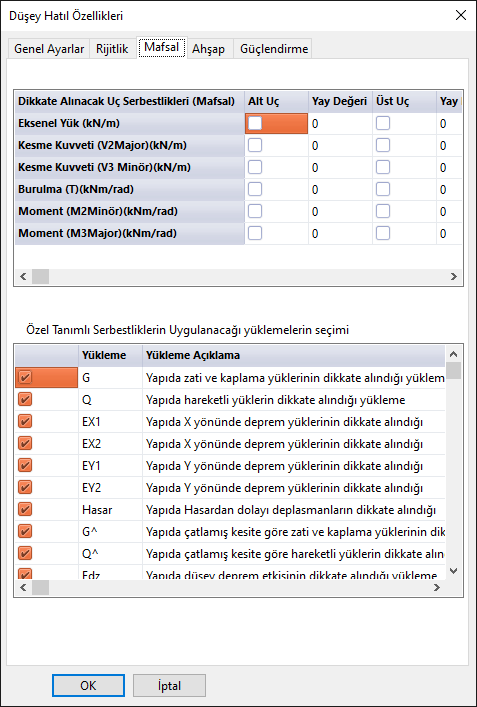Select the EX1 load name cell

pyautogui.click(x=110, y=422)
